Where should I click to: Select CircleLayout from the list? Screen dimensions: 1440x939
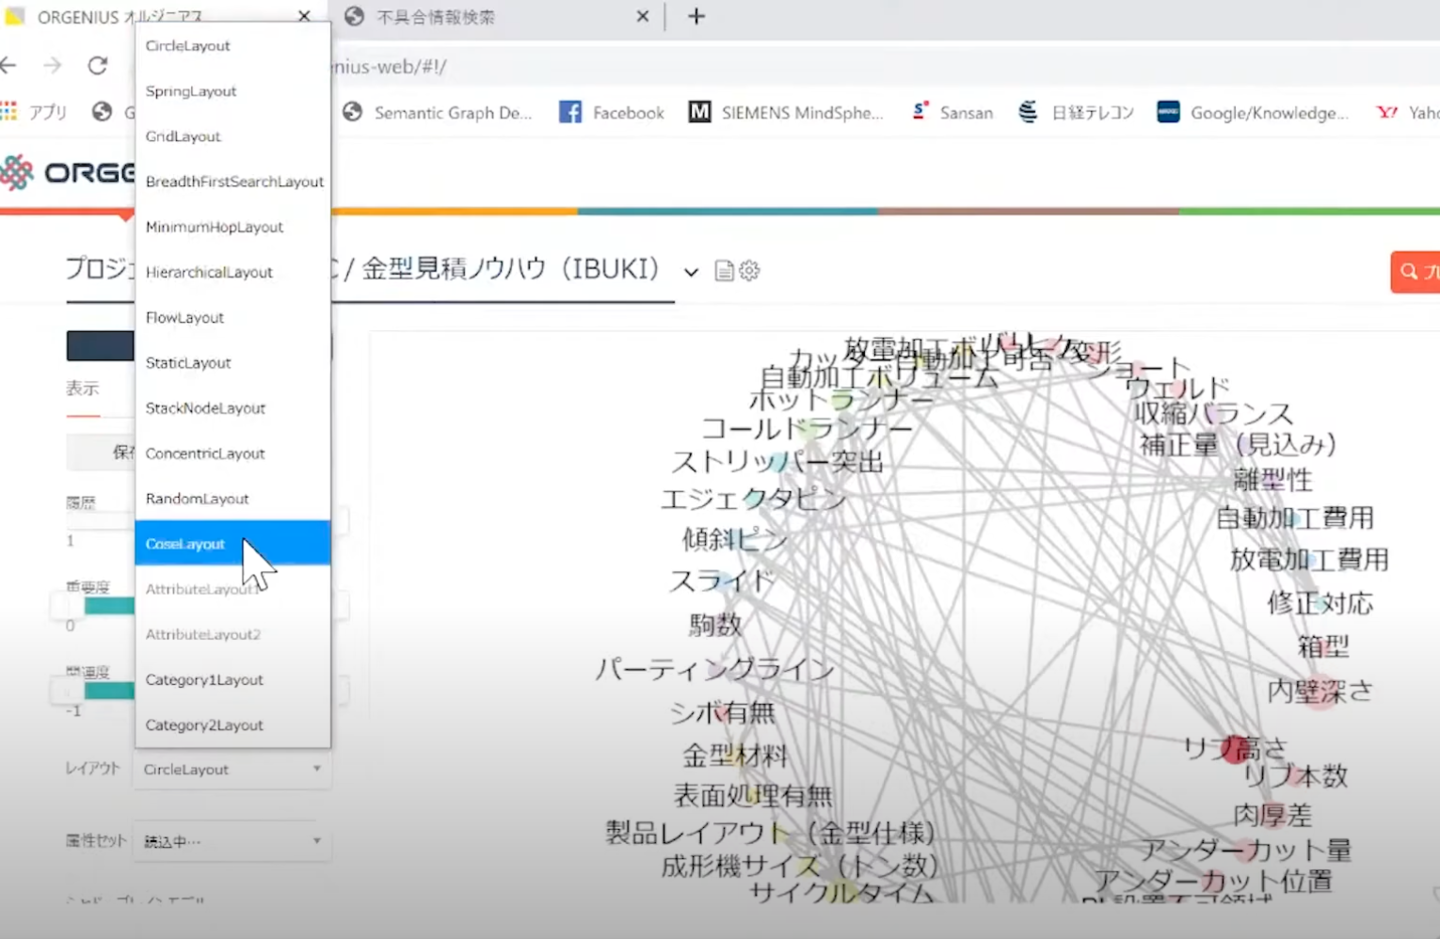233,46
